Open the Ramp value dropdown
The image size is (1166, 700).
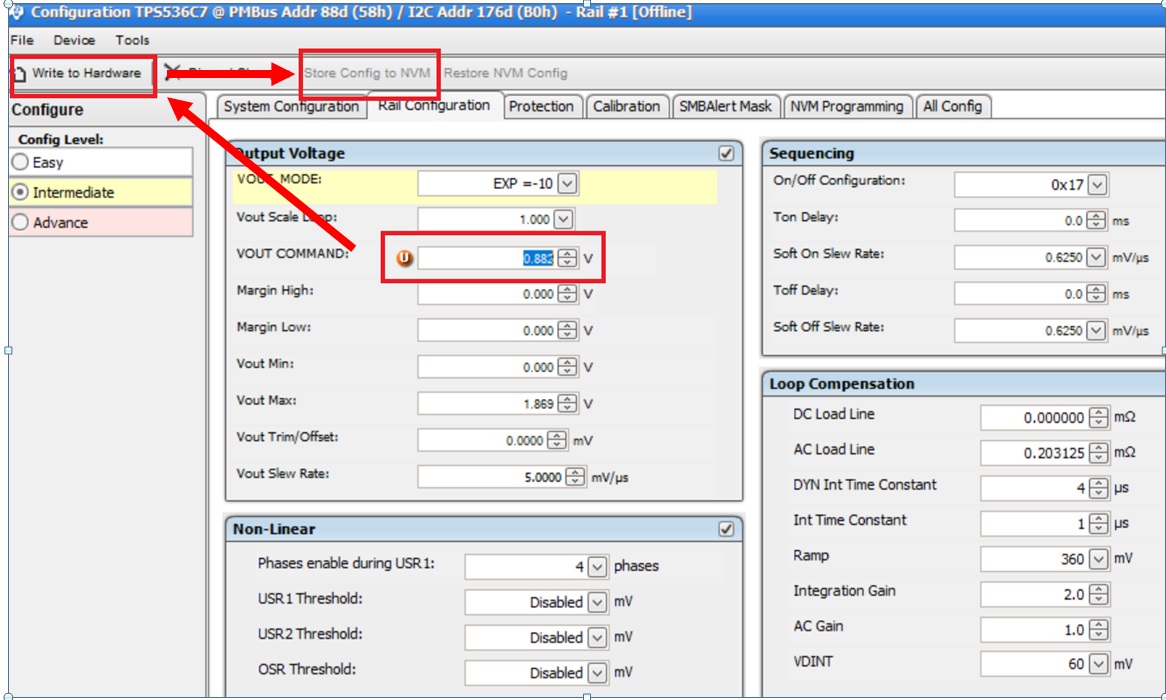coord(1099,559)
